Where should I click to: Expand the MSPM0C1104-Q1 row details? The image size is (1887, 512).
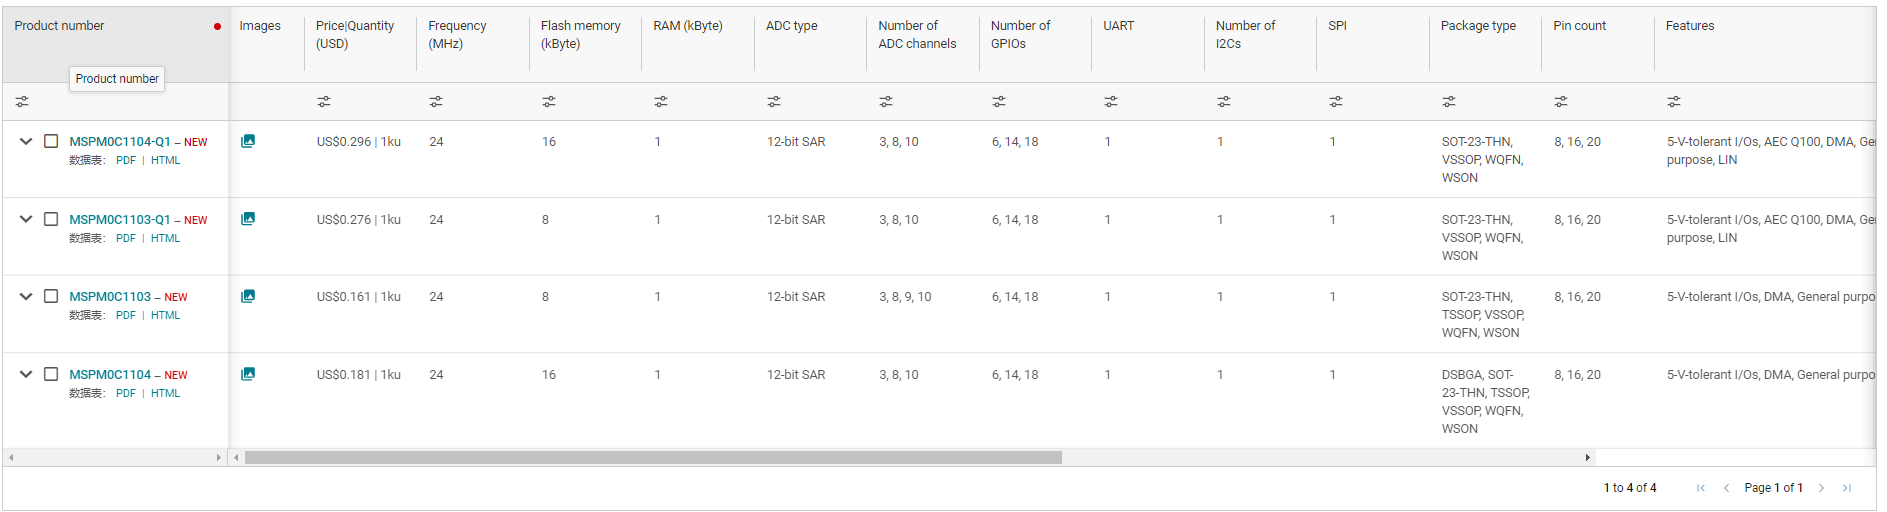[26, 141]
